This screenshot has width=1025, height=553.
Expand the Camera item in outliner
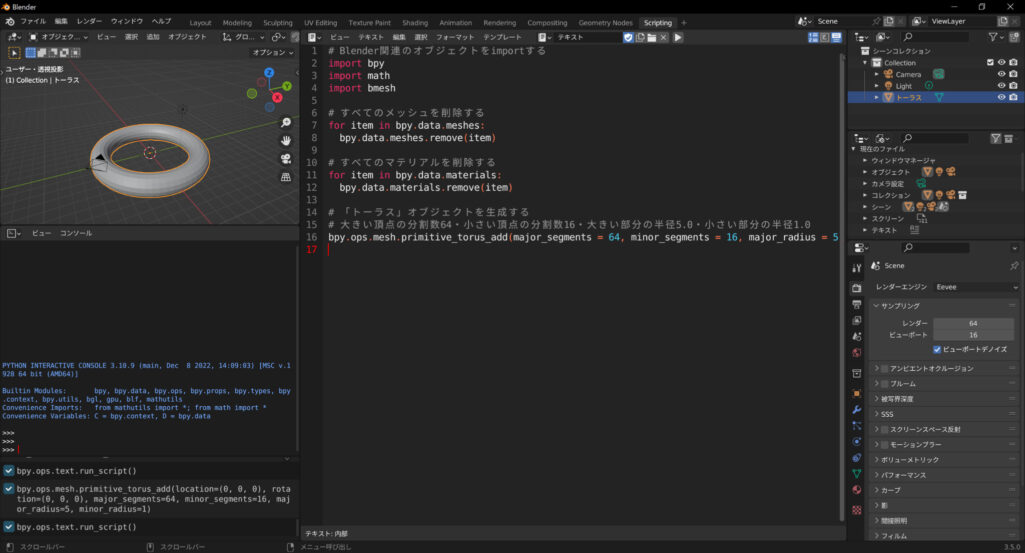click(877, 75)
